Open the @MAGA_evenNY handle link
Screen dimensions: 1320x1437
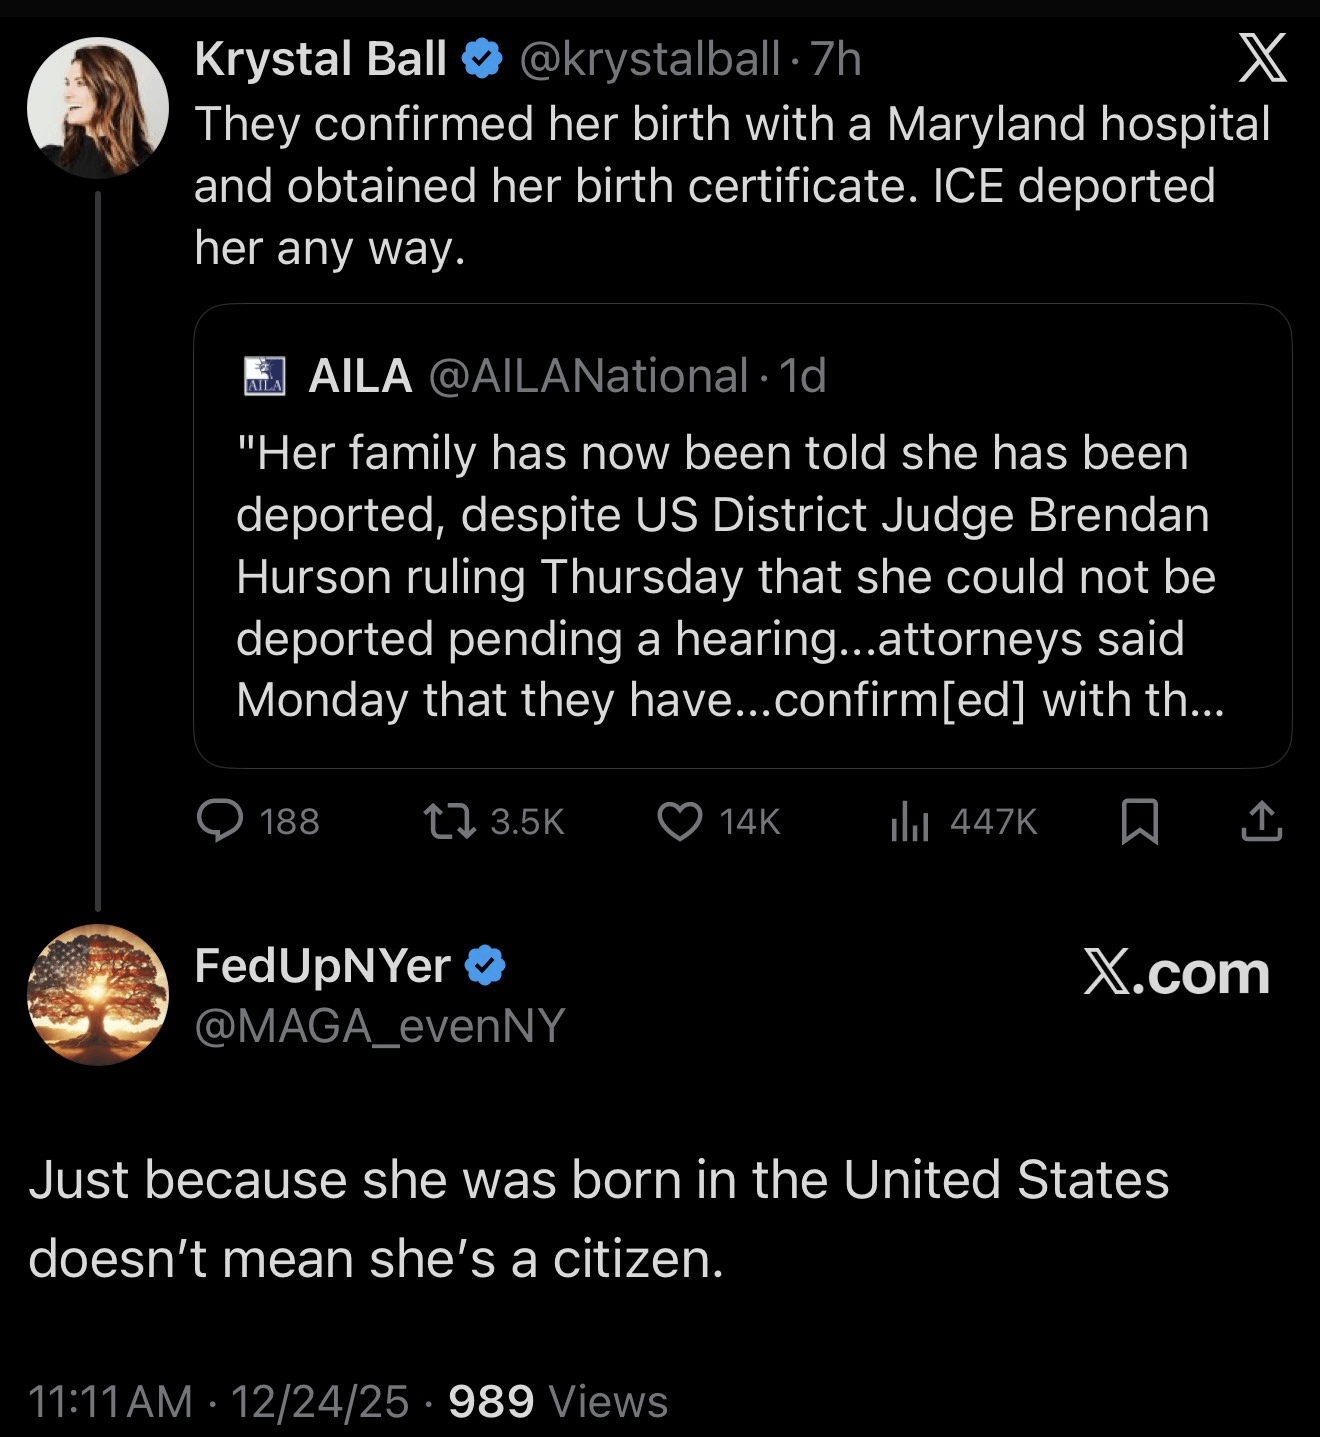(x=380, y=1026)
